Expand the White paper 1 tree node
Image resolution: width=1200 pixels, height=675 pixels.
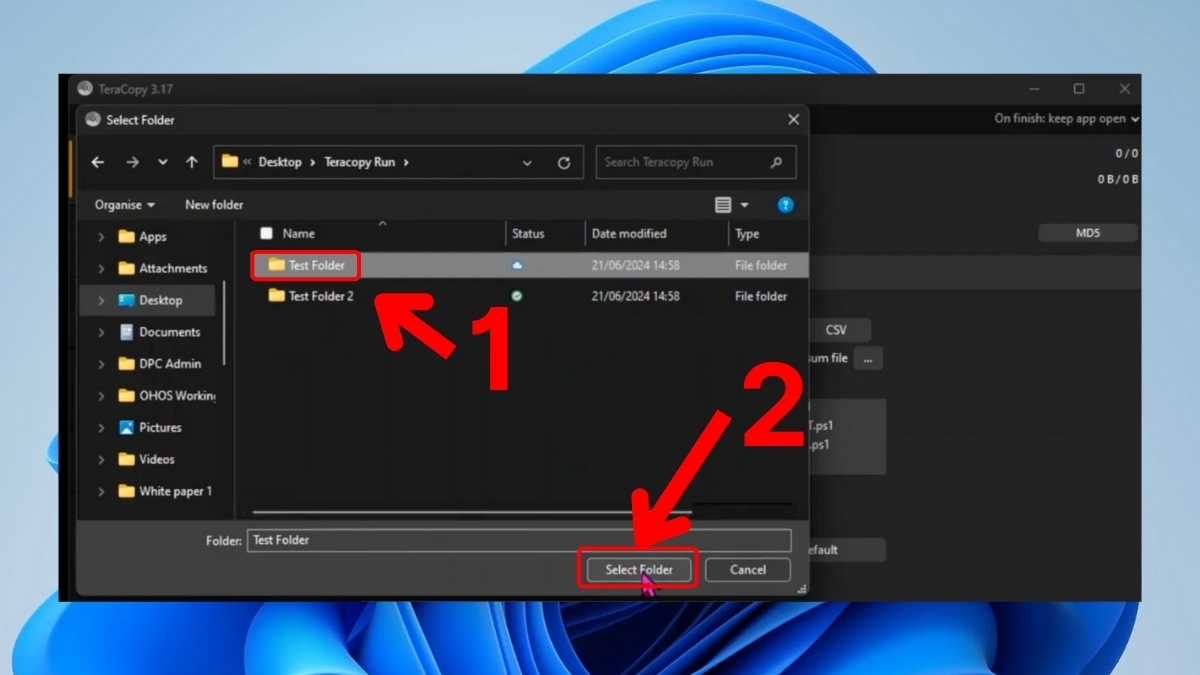[x=101, y=492]
